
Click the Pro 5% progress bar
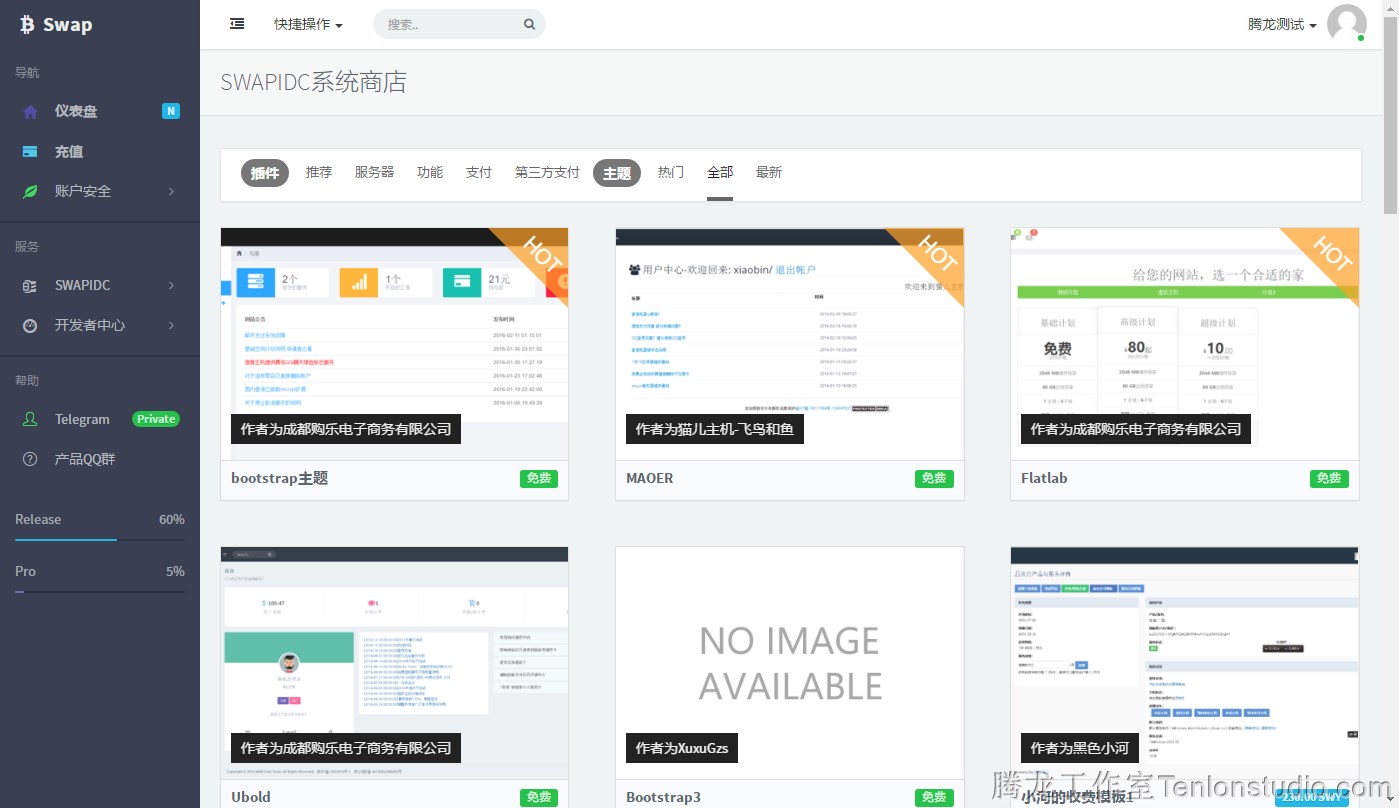[100, 592]
